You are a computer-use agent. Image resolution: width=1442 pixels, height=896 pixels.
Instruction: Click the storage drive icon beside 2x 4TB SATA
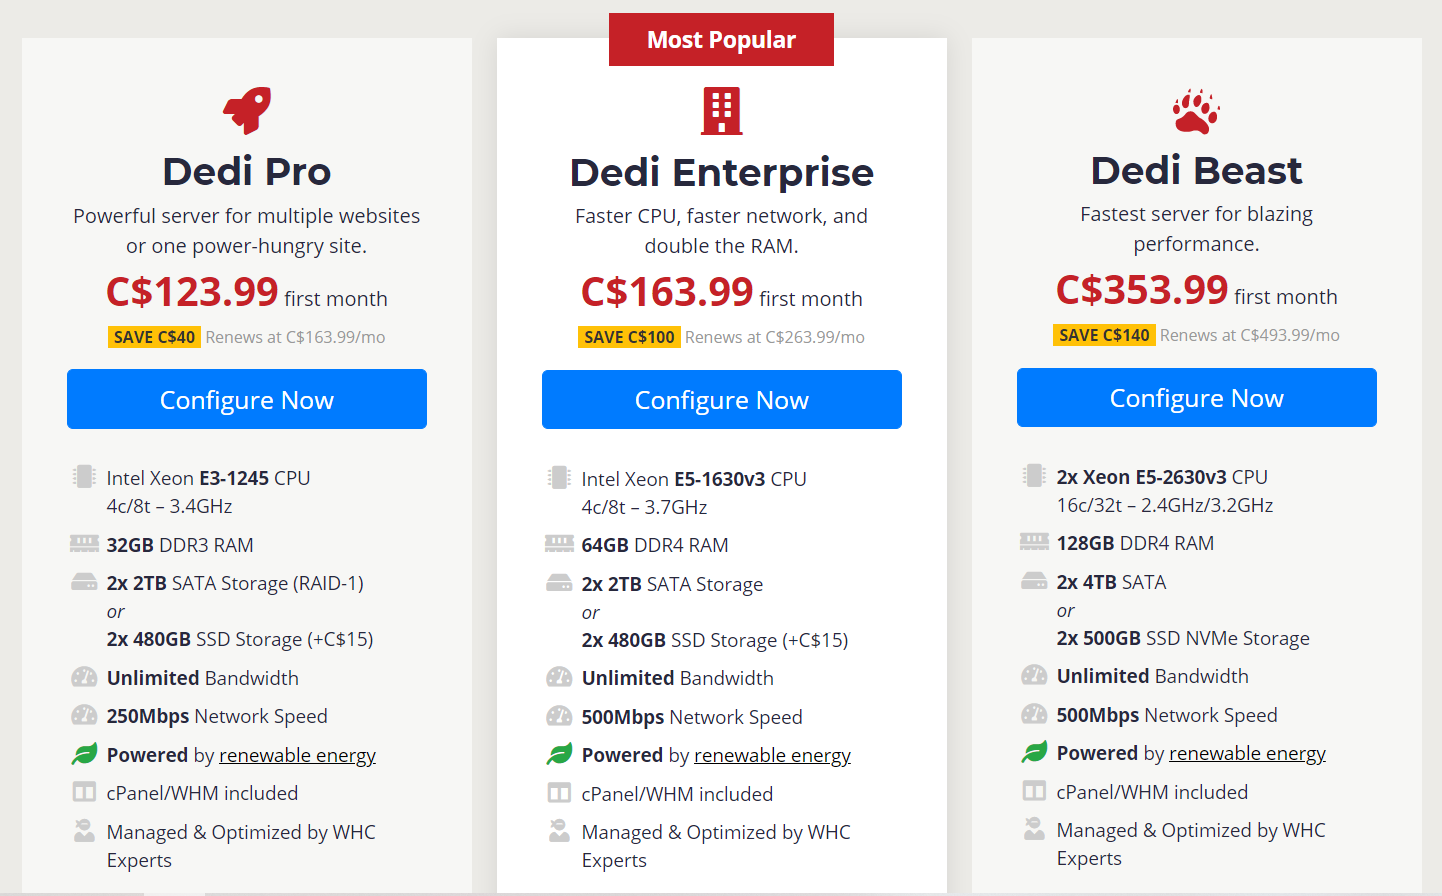pos(1034,581)
